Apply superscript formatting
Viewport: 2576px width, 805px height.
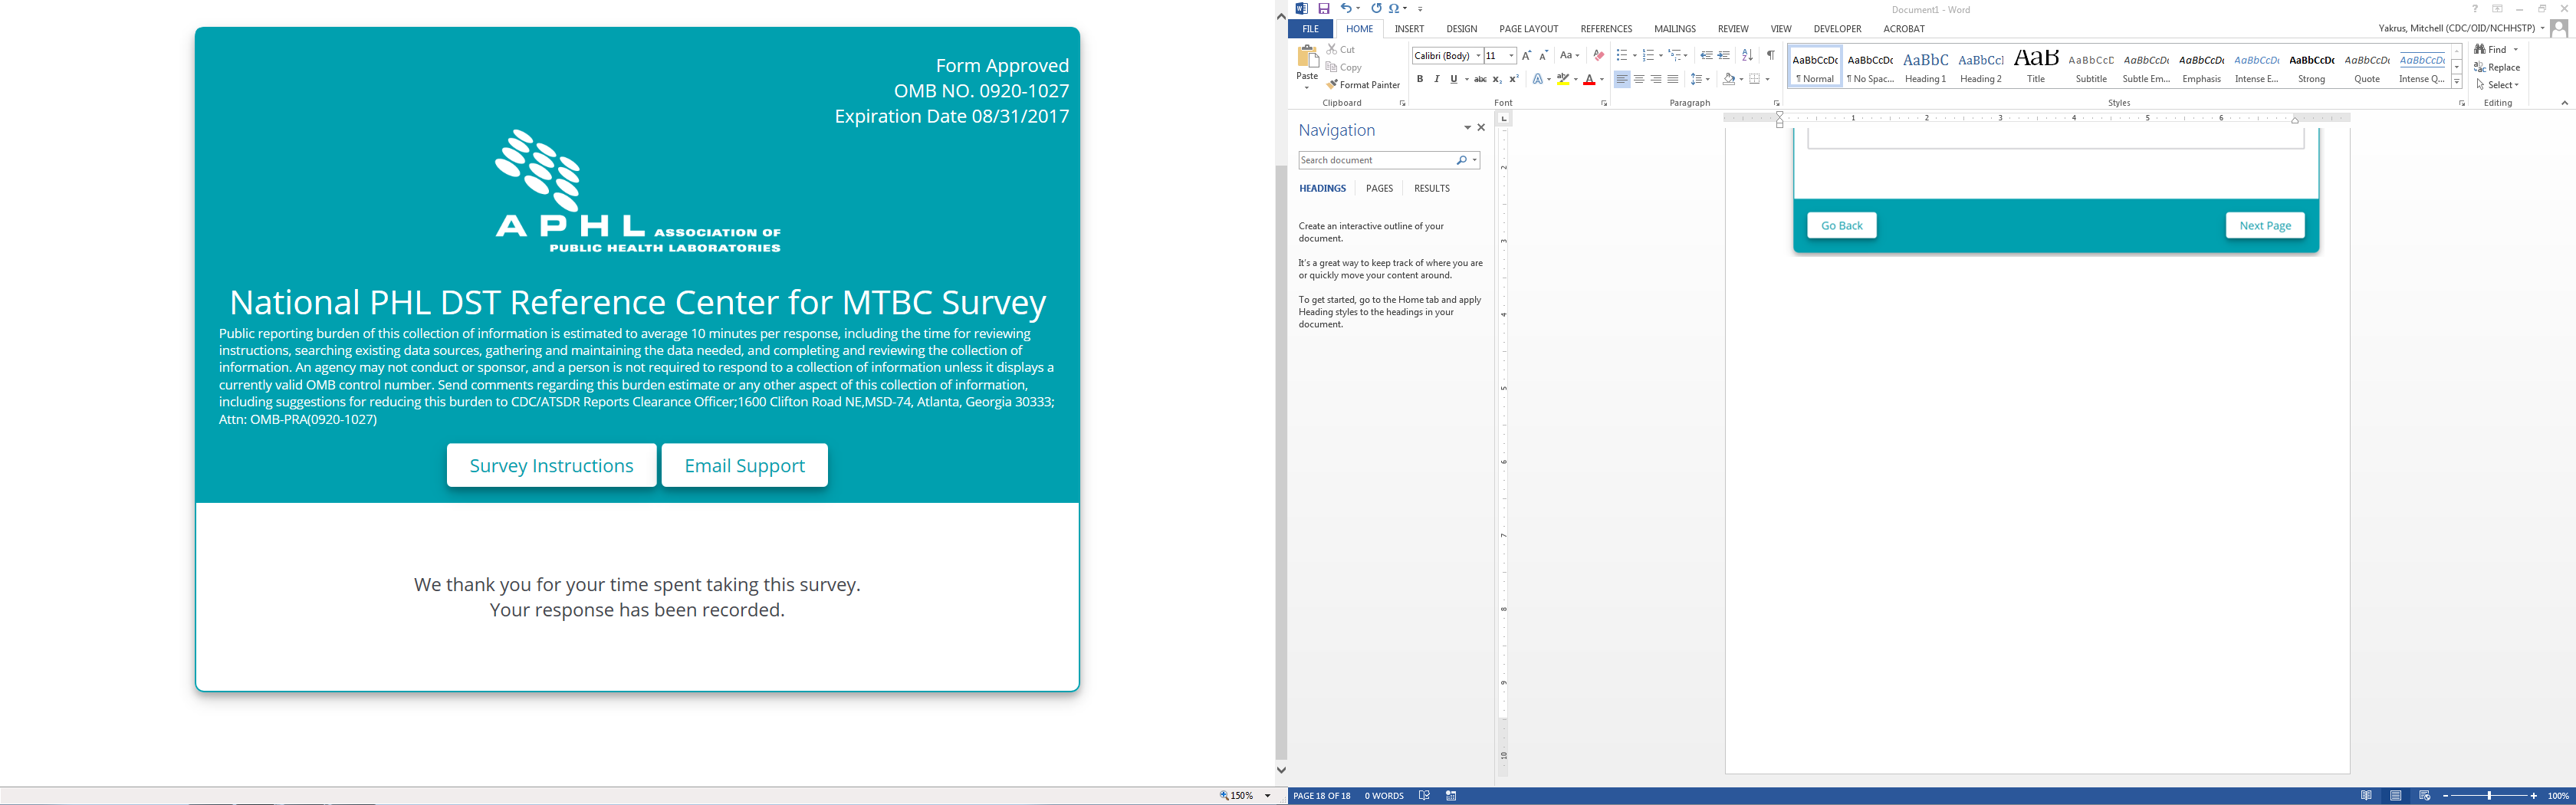click(x=1514, y=79)
